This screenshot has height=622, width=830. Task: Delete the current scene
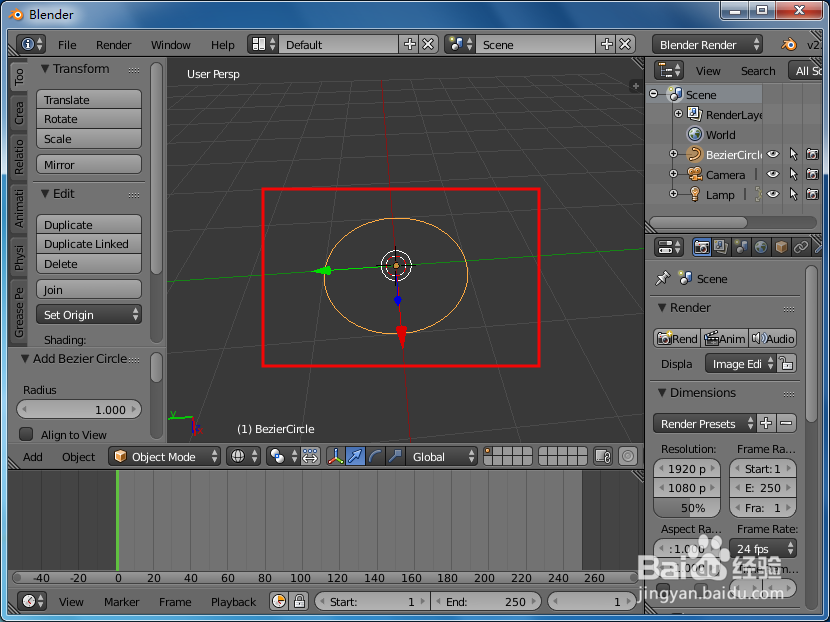pos(625,44)
